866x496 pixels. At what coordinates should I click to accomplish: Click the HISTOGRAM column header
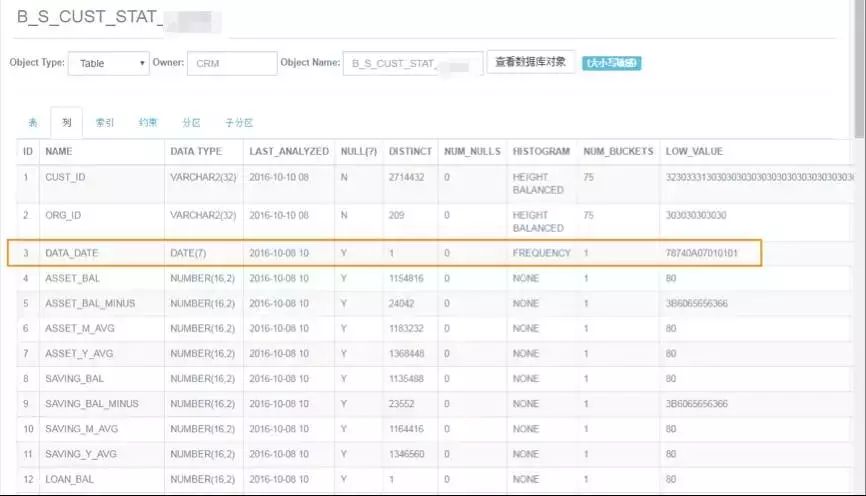click(x=541, y=151)
